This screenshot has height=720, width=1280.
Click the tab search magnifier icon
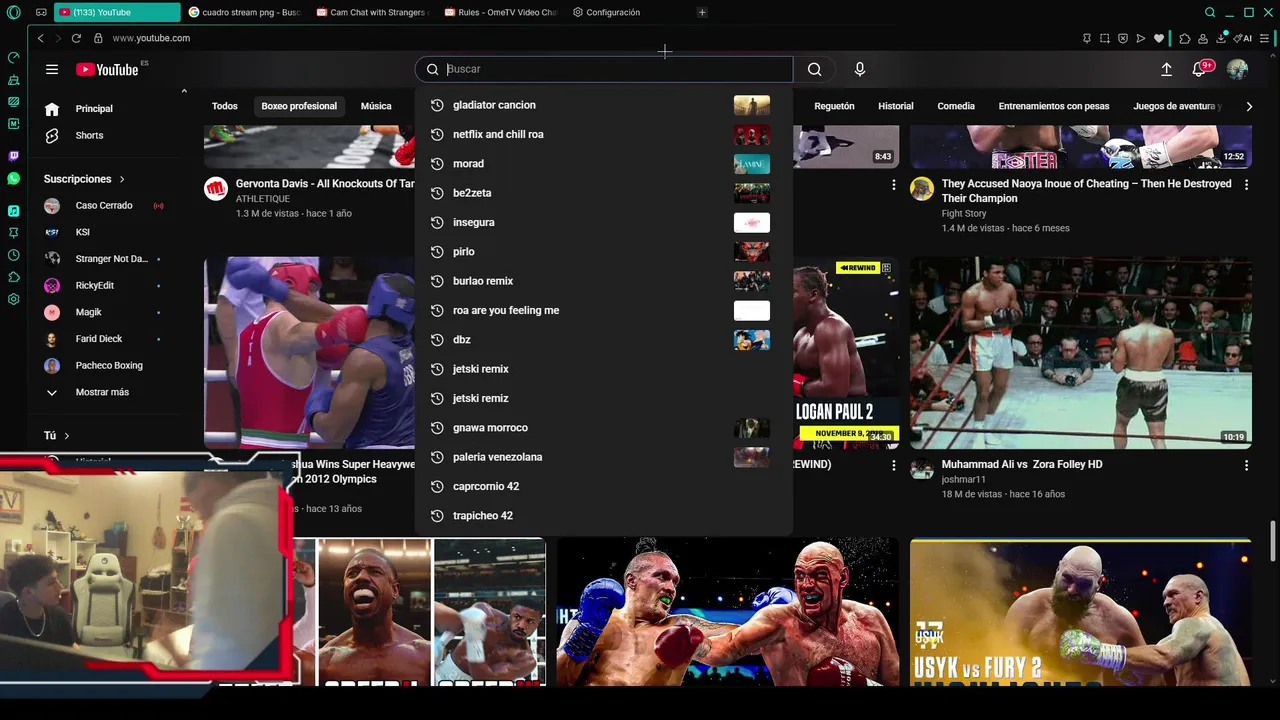tap(1210, 12)
